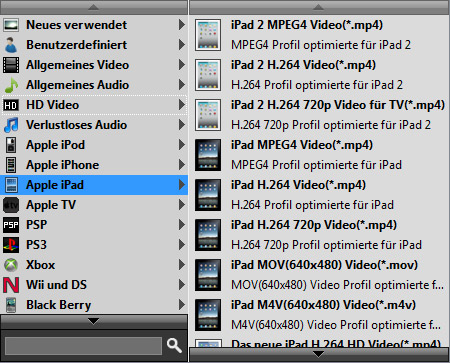Select the Allgemeines Video category

pos(94,65)
